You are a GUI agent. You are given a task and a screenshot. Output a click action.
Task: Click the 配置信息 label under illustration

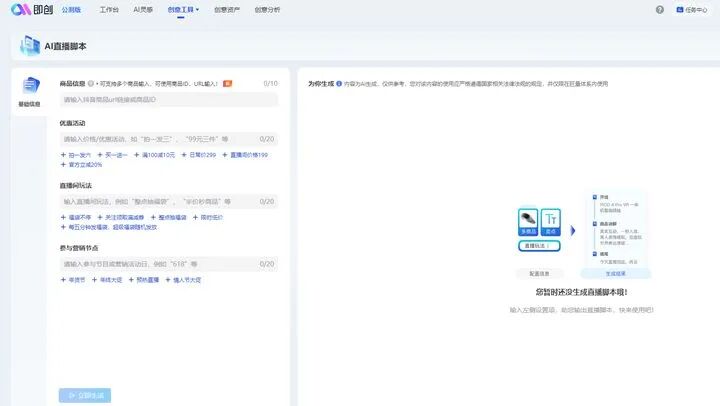(x=539, y=274)
